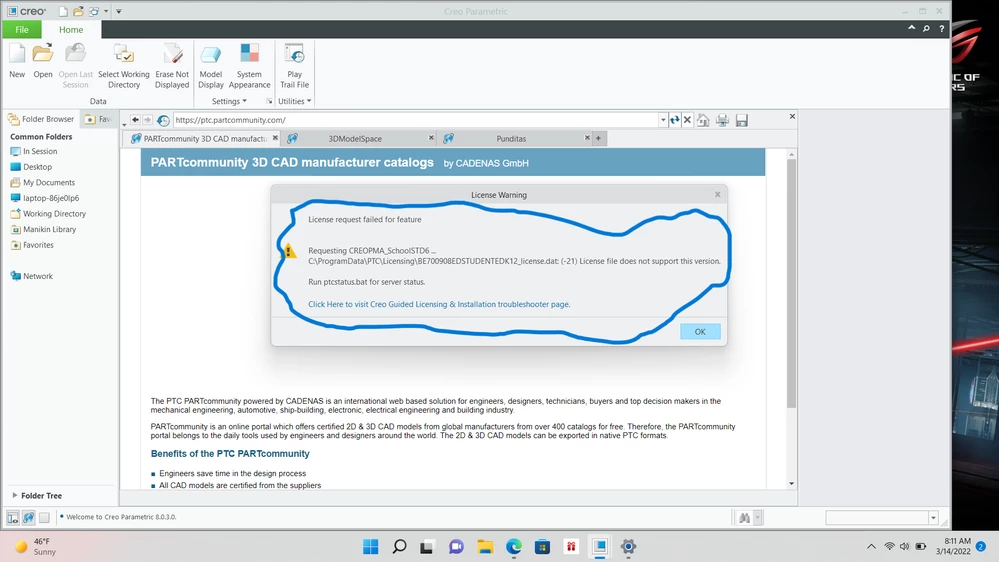999x562 pixels.
Task: Click Select Working Directory
Action: [124, 66]
